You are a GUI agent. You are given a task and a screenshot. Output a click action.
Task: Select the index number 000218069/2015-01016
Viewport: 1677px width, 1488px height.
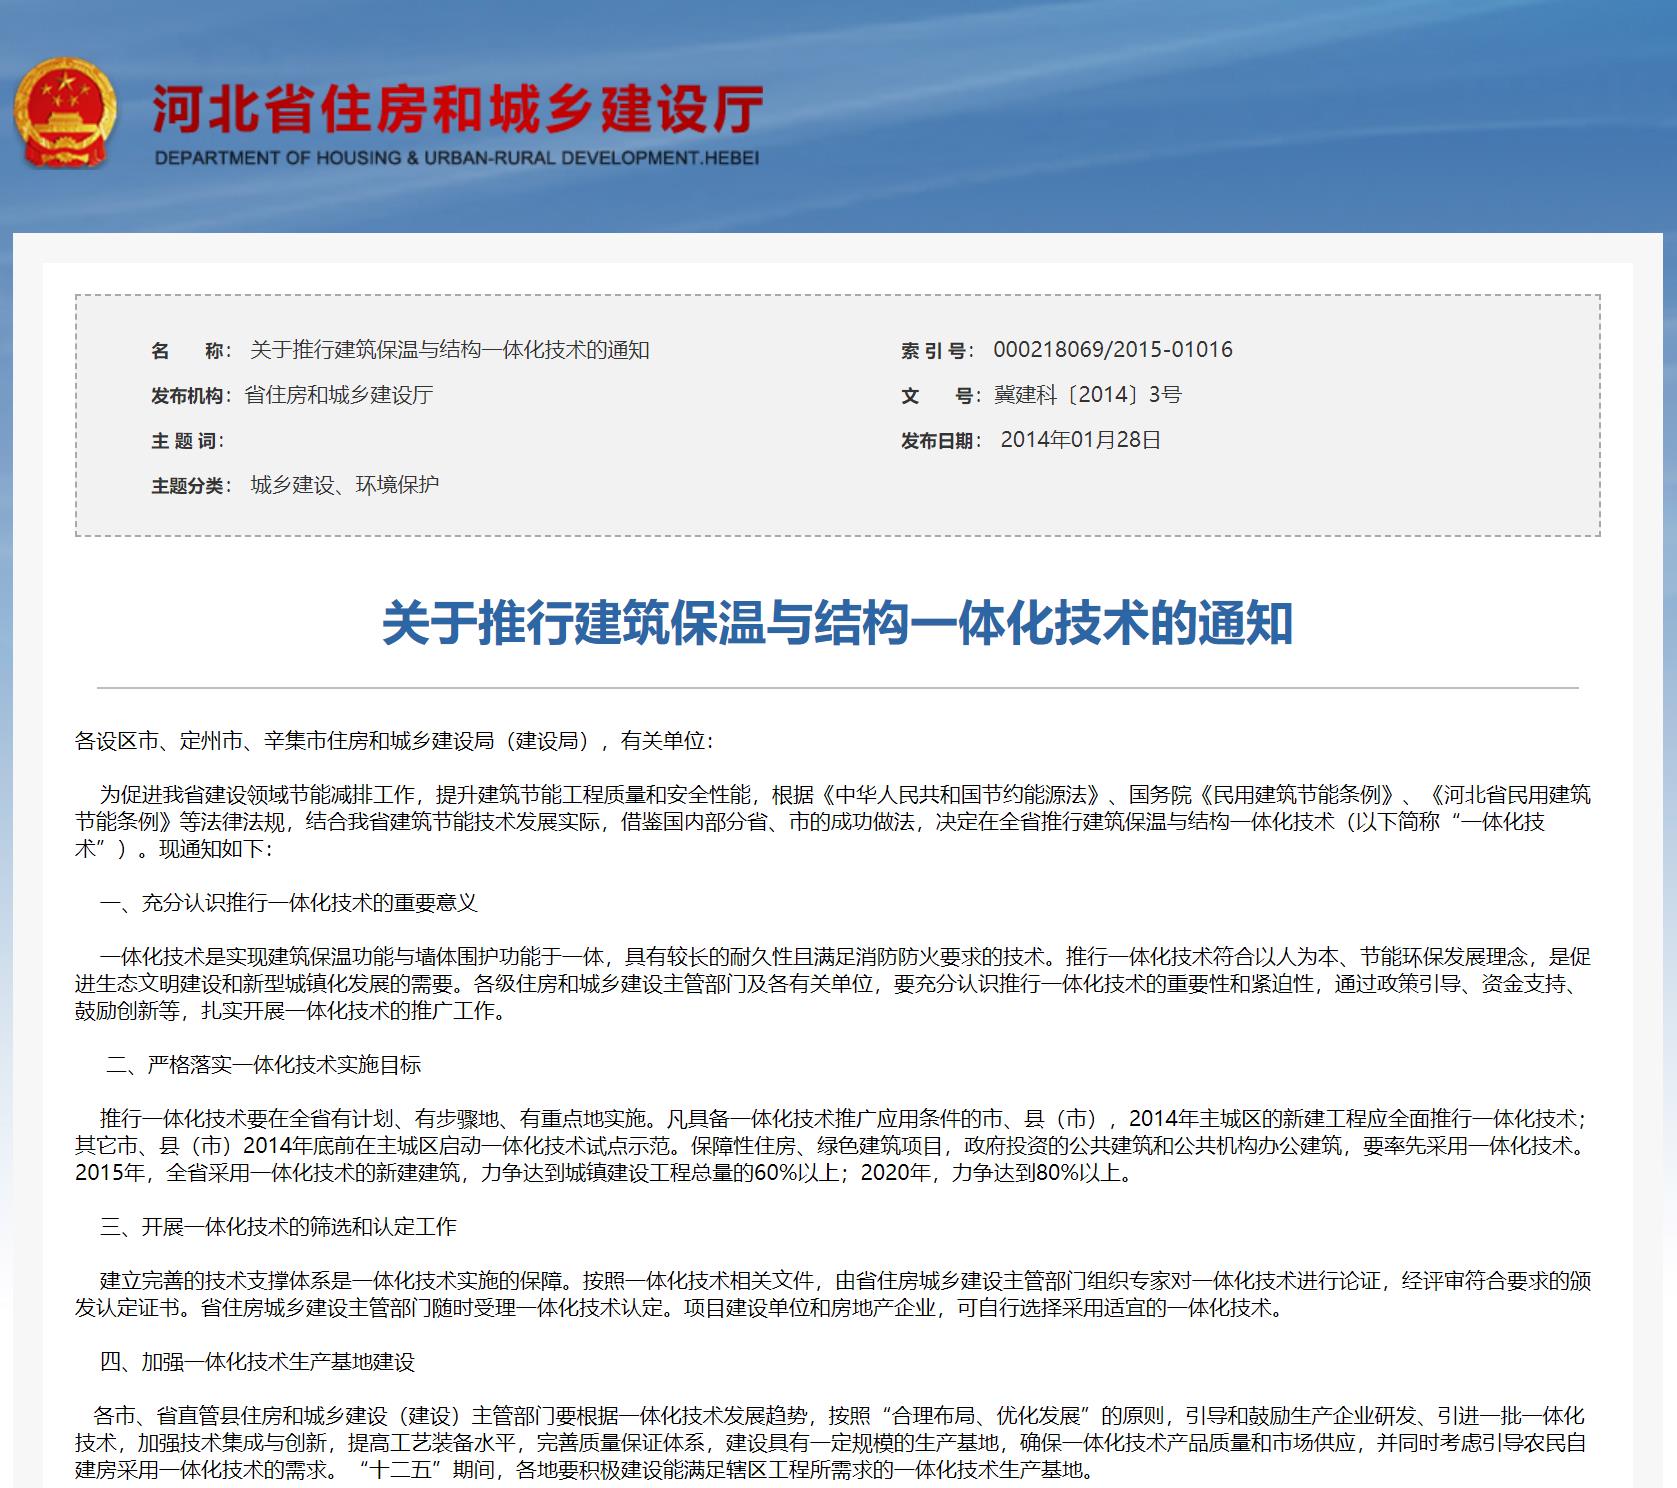[x=1112, y=350]
